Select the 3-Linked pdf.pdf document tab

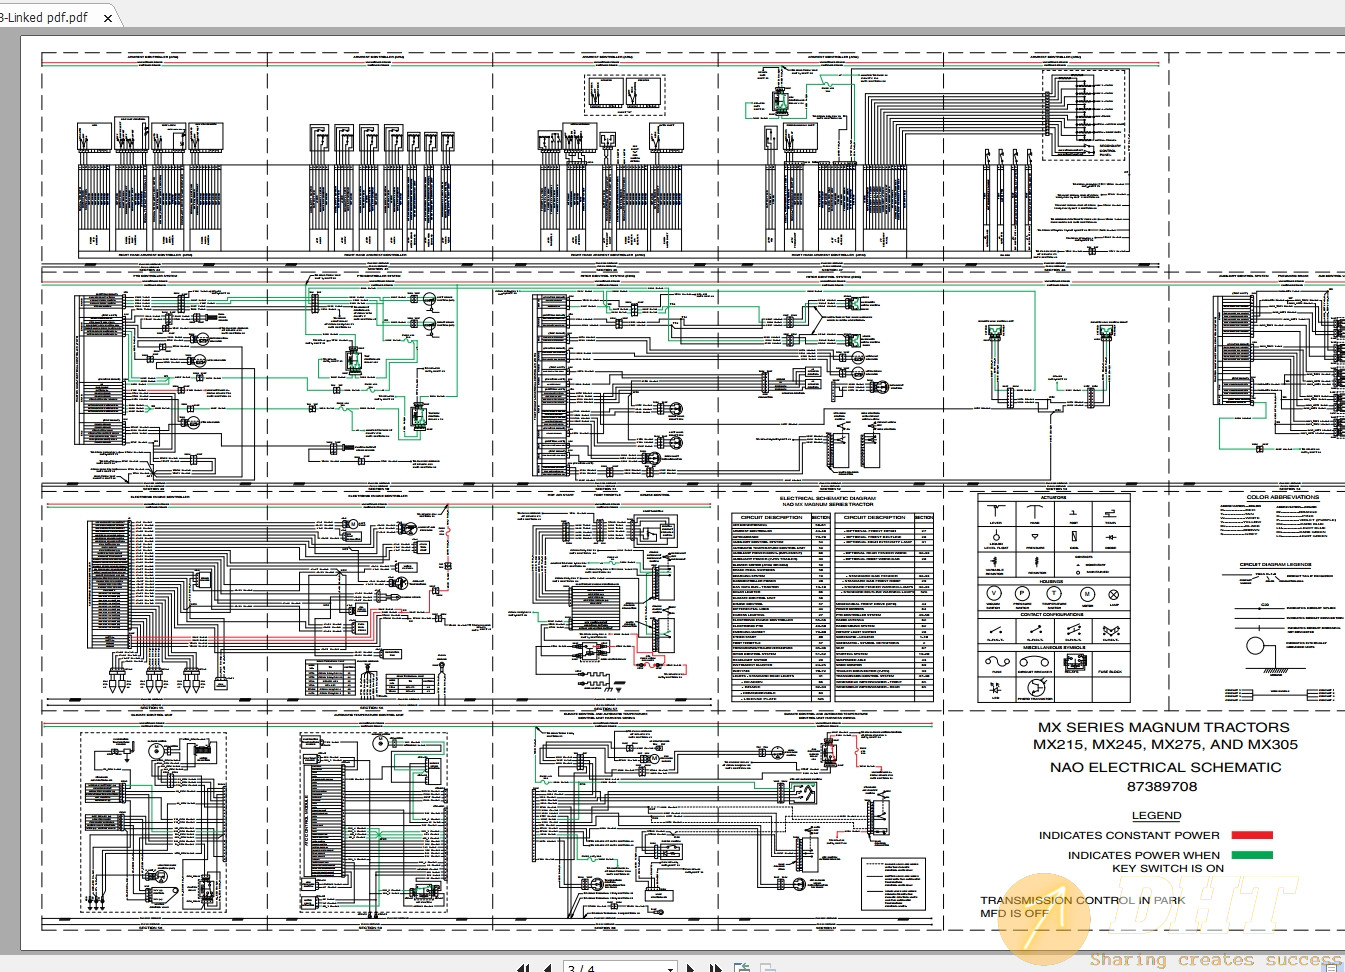[45, 16]
